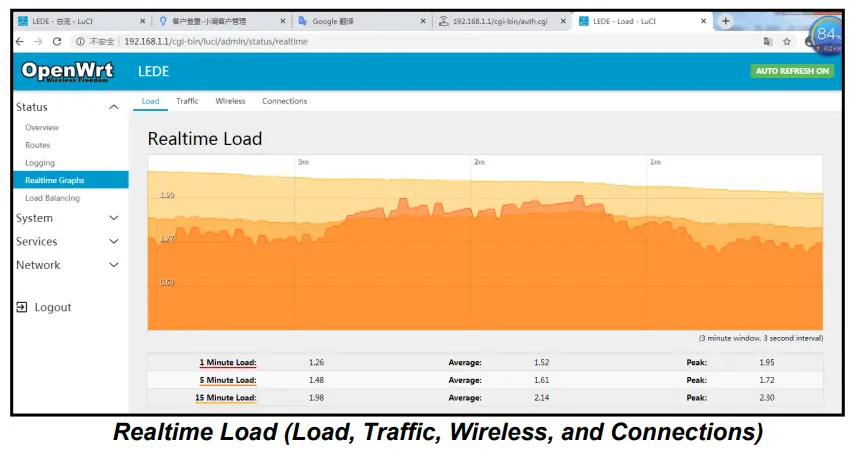Screen dimensions: 854x460
Task: Click the 3m marker on the graph
Action: click(303, 162)
